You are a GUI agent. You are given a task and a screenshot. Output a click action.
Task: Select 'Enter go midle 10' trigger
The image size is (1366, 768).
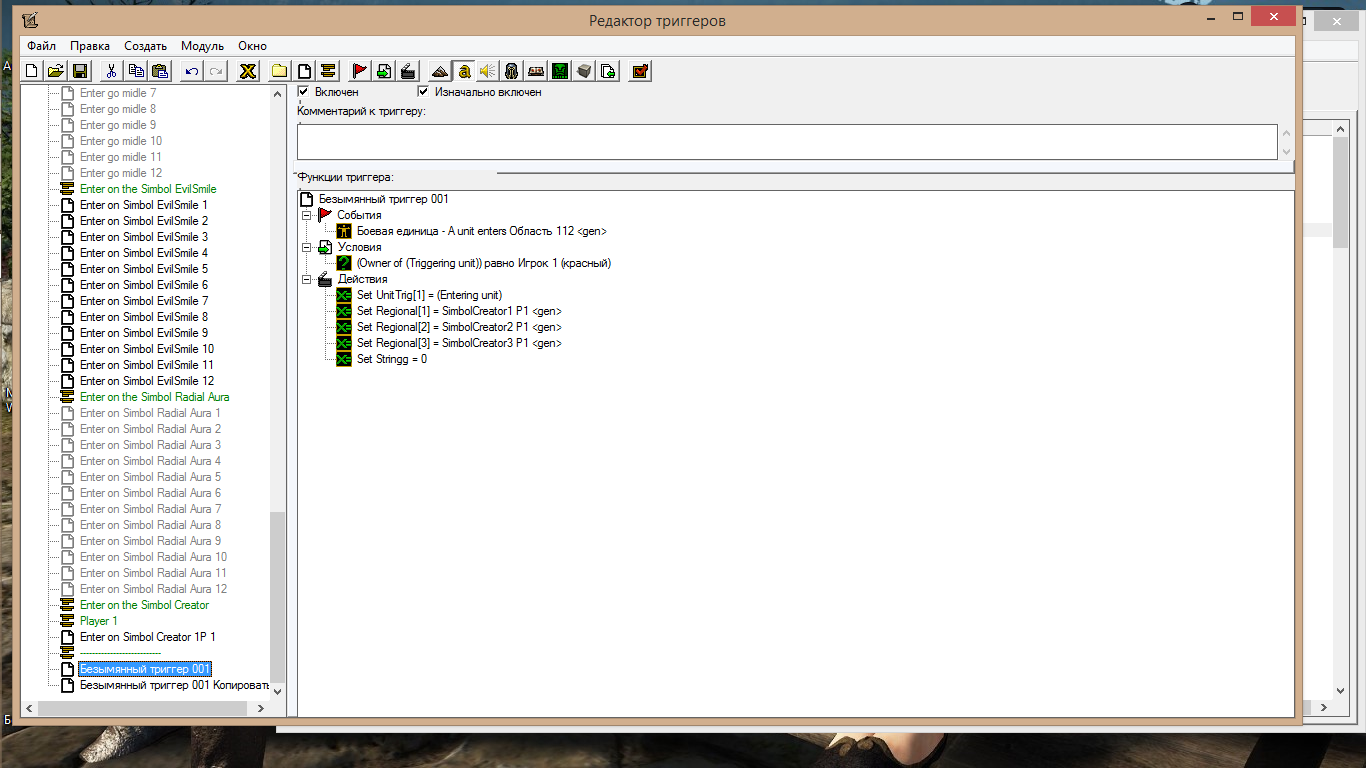click(120, 141)
